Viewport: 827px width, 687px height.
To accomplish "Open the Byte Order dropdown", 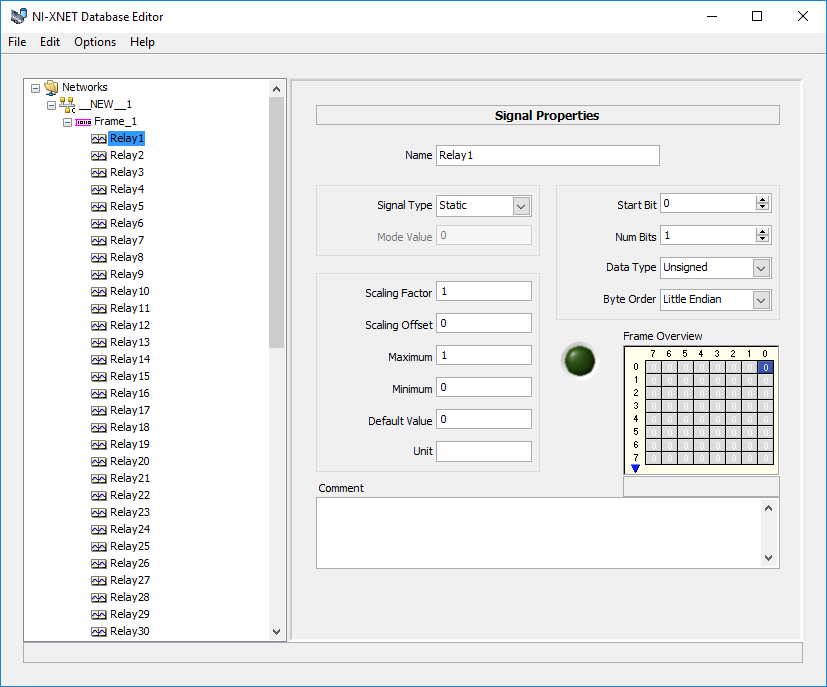I will pyautogui.click(x=761, y=301).
